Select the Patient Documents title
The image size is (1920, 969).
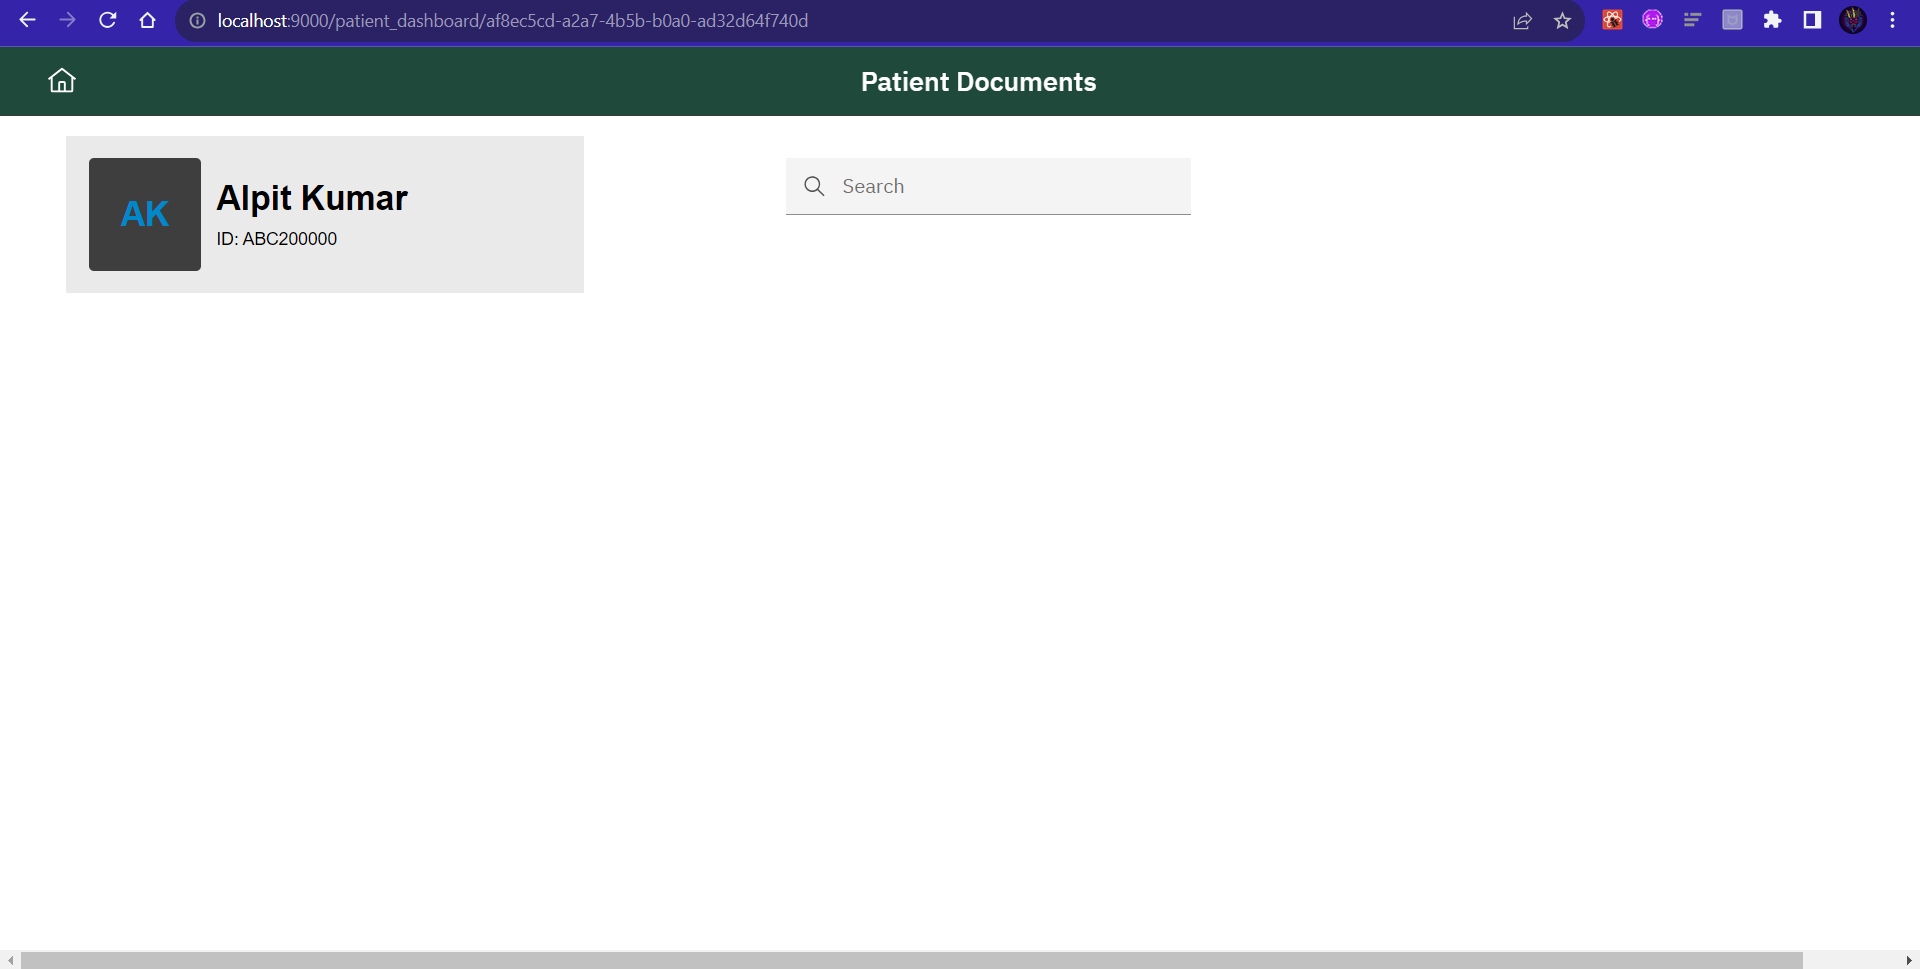[978, 81]
